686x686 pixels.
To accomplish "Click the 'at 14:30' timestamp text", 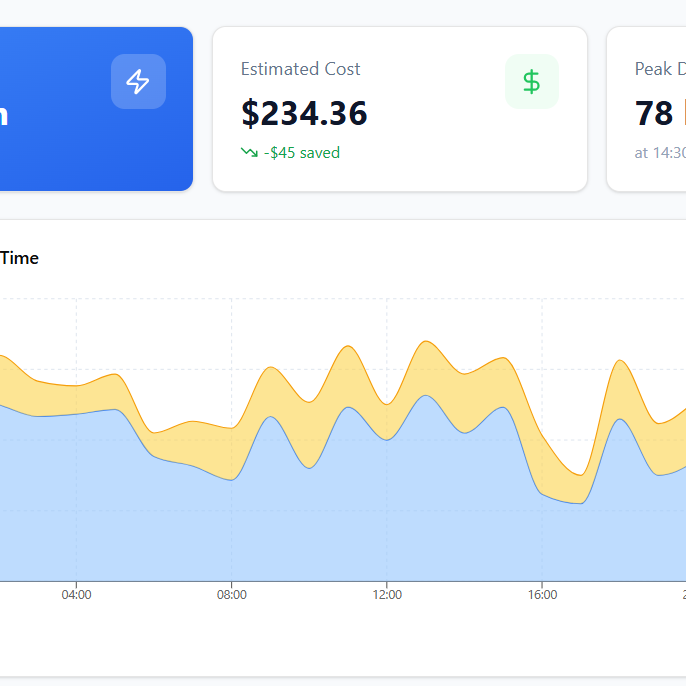I will pyautogui.click(x=659, y=153).
